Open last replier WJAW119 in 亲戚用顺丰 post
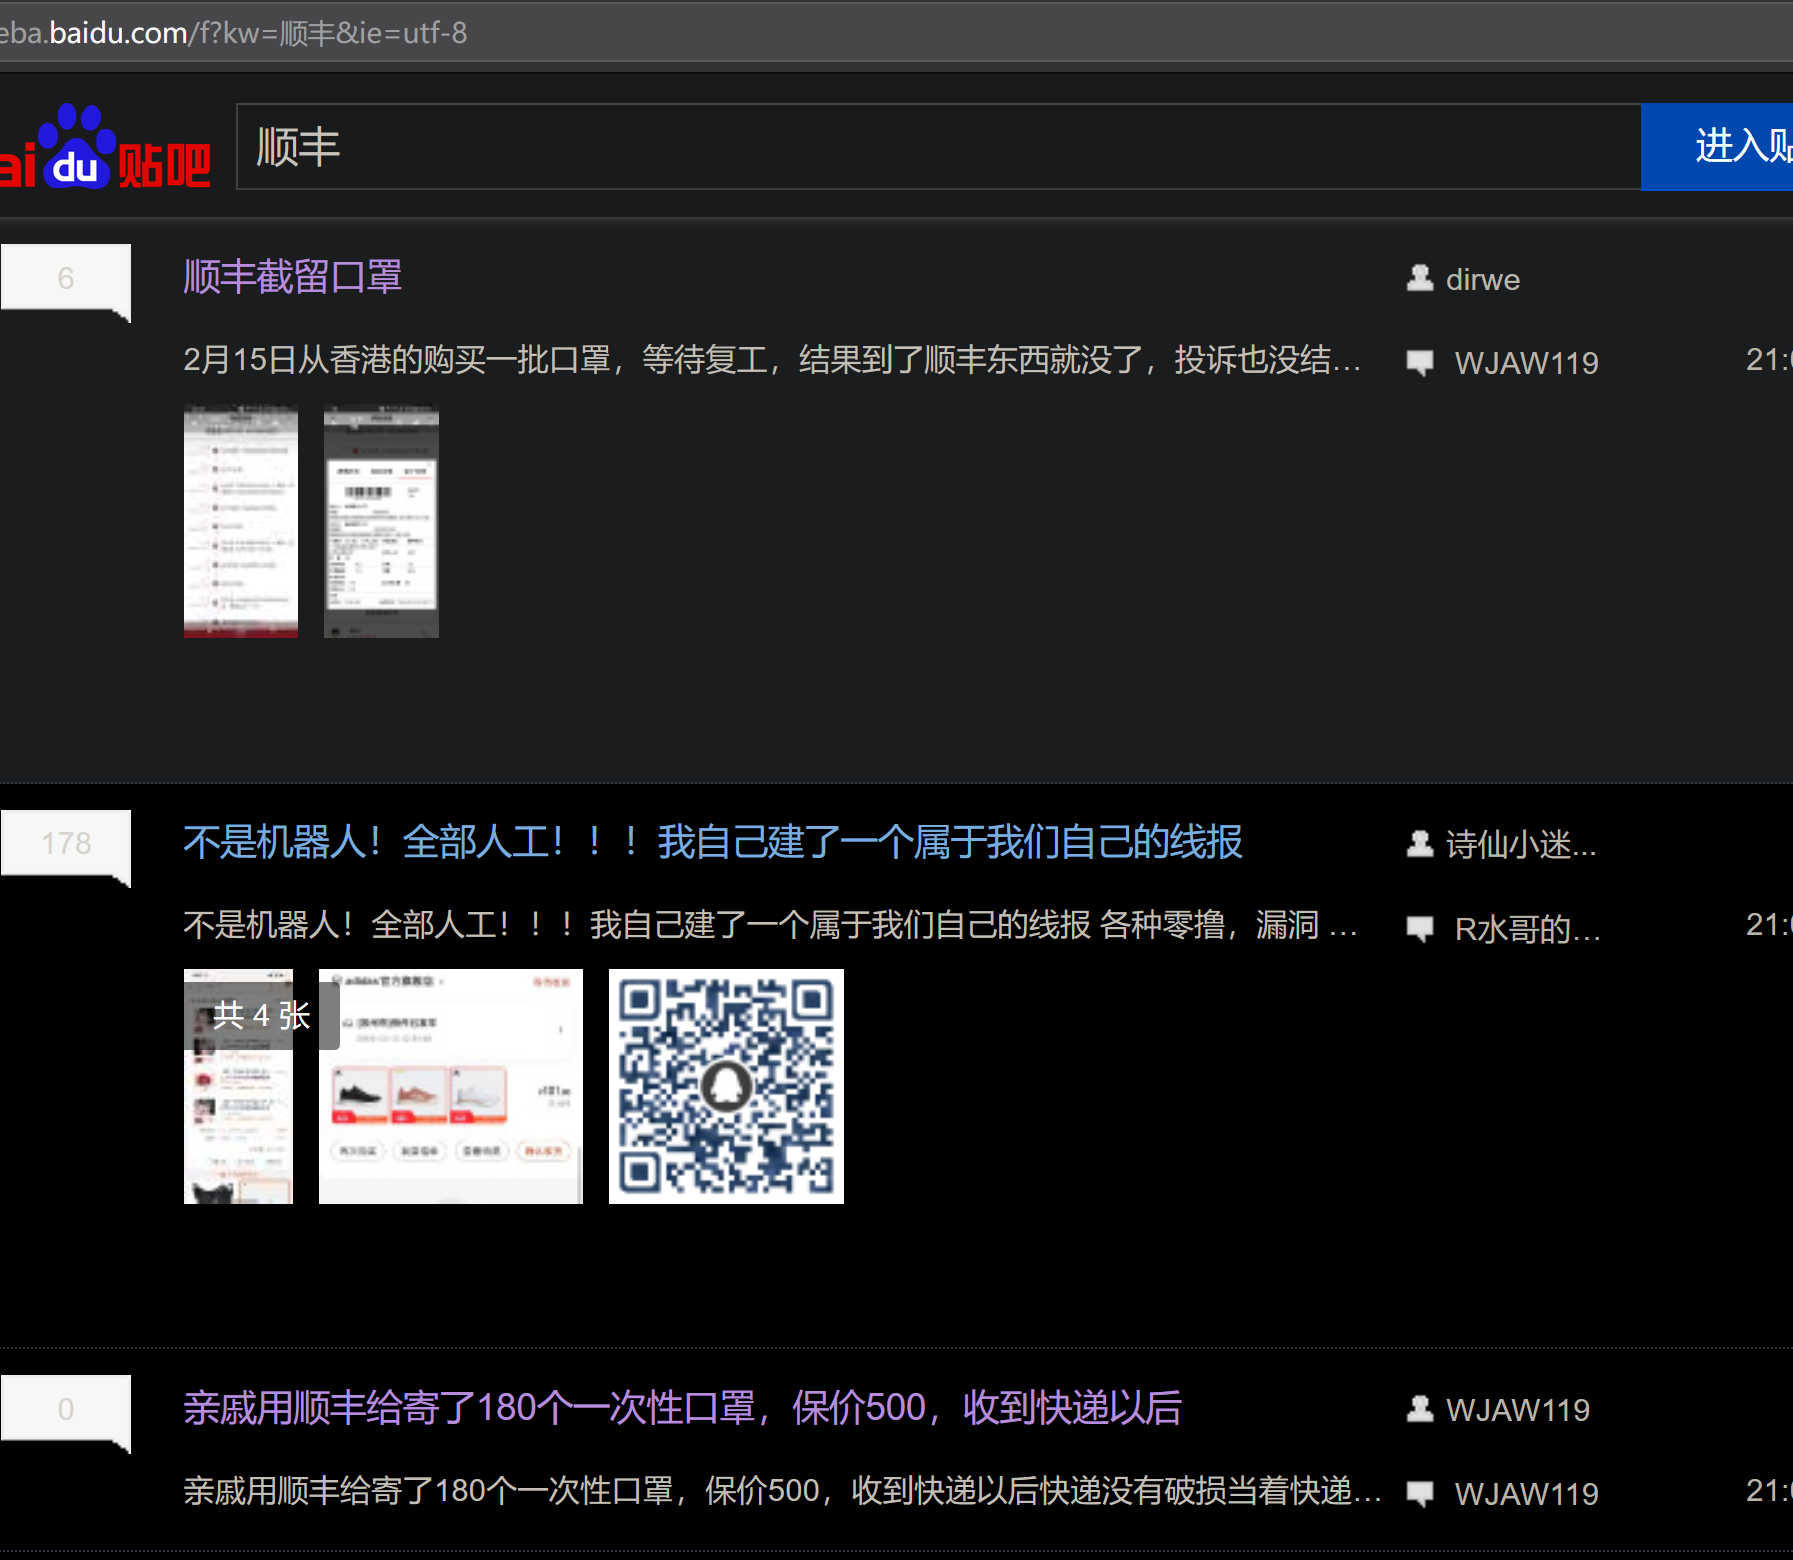Viewport: 1793px width, 1560px height. (x=1526, y=1494)
